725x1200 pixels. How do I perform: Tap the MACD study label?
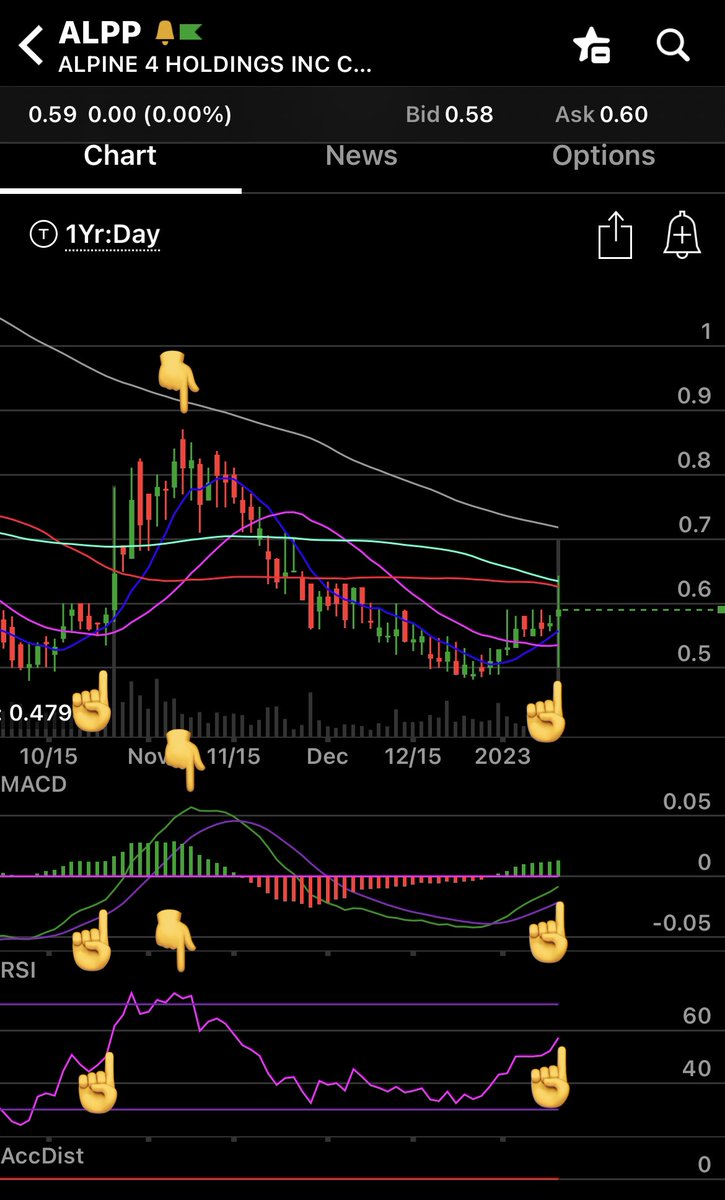(34, 785)
